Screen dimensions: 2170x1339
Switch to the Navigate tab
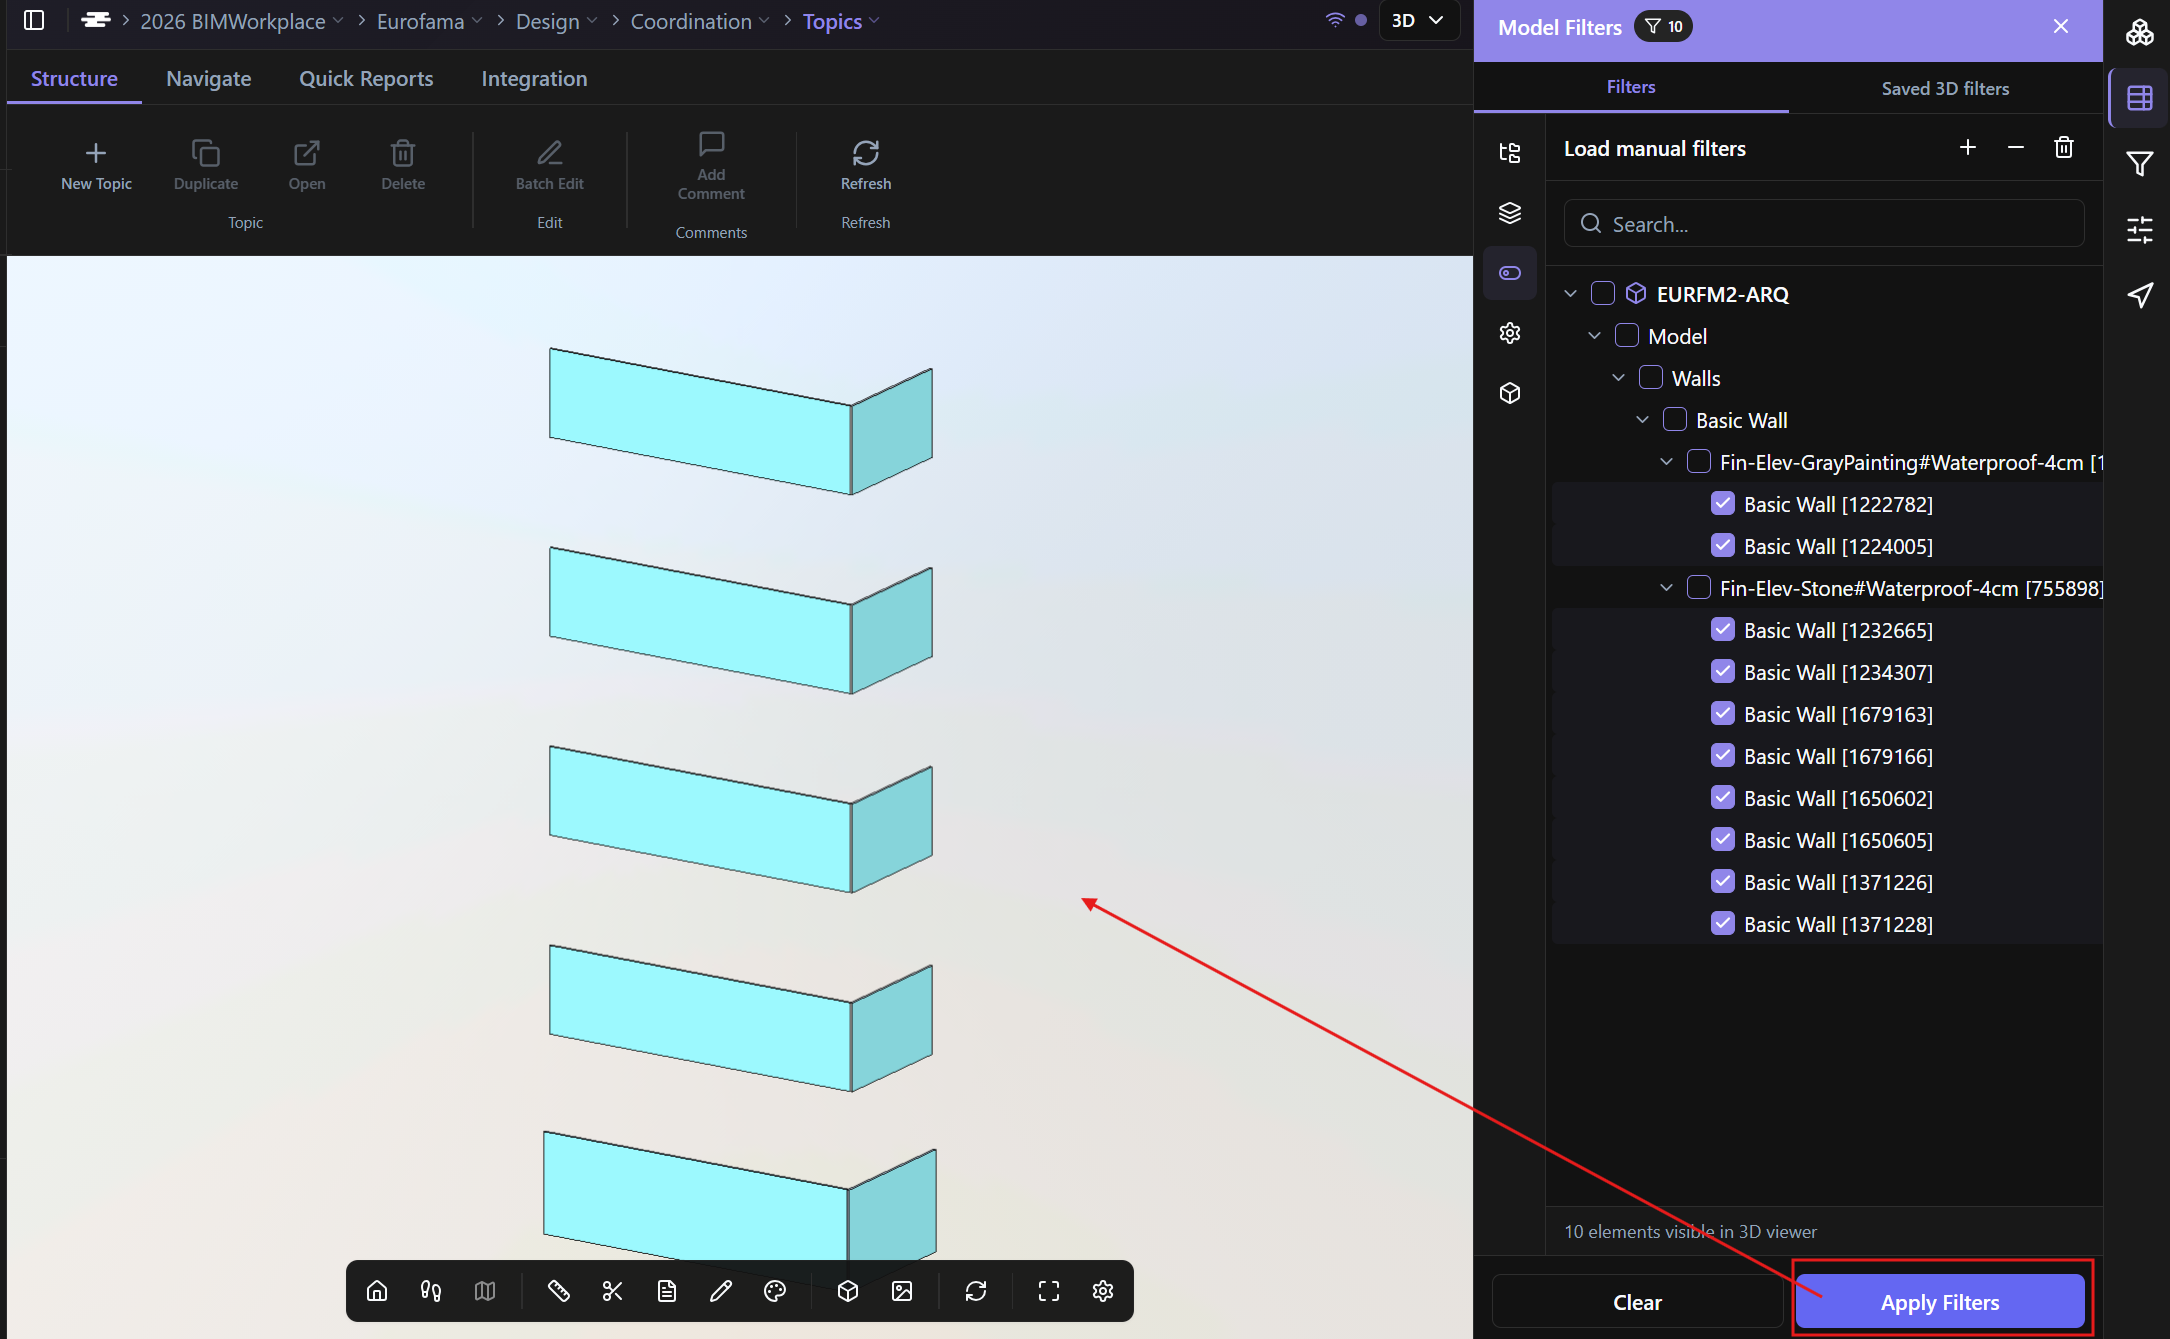(209, 78)
